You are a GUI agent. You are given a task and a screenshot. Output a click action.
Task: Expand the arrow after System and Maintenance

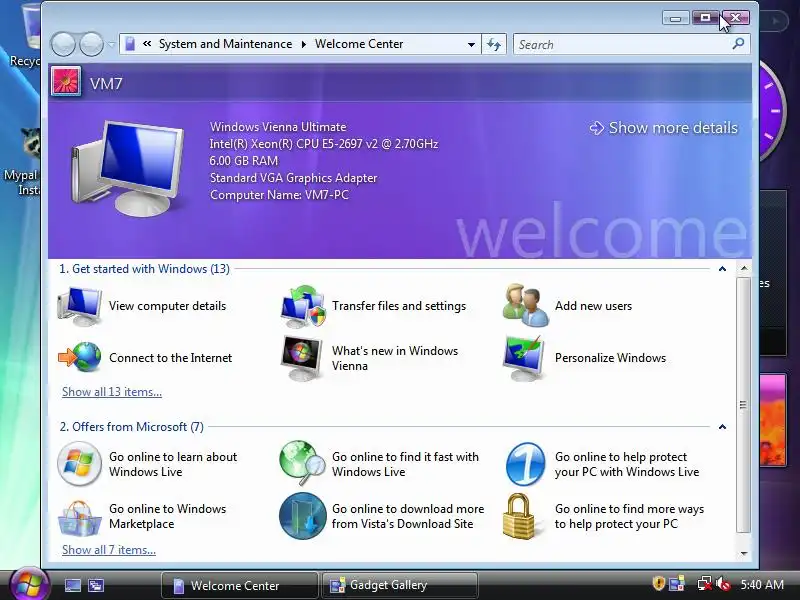click(304, 44)
